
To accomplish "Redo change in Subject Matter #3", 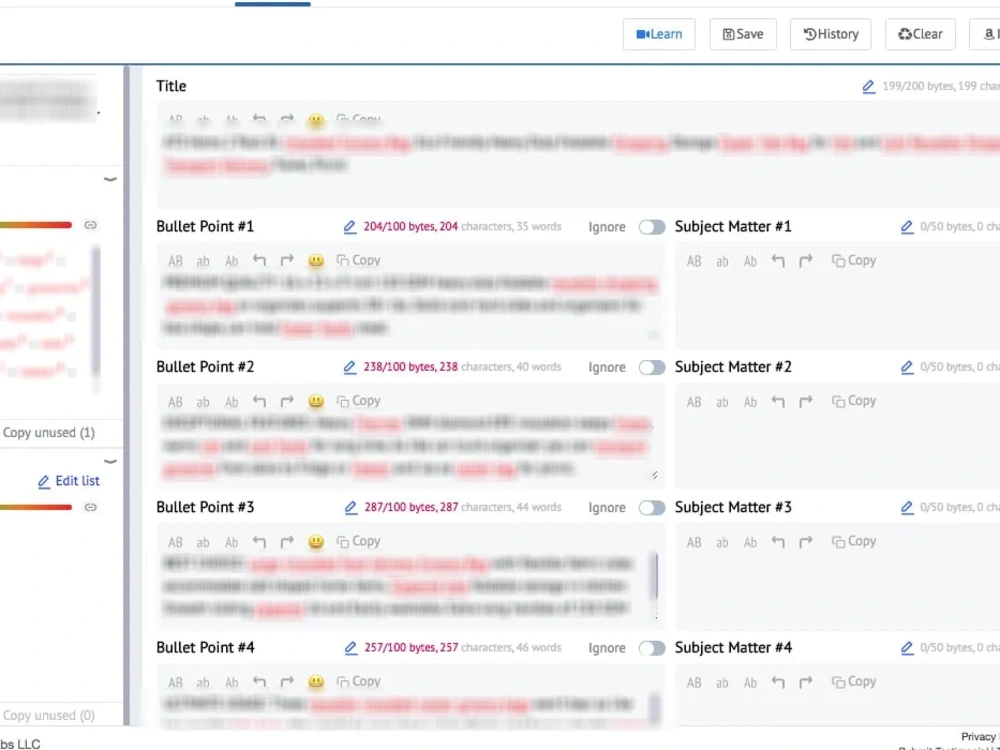I will [x=806, y=541].
